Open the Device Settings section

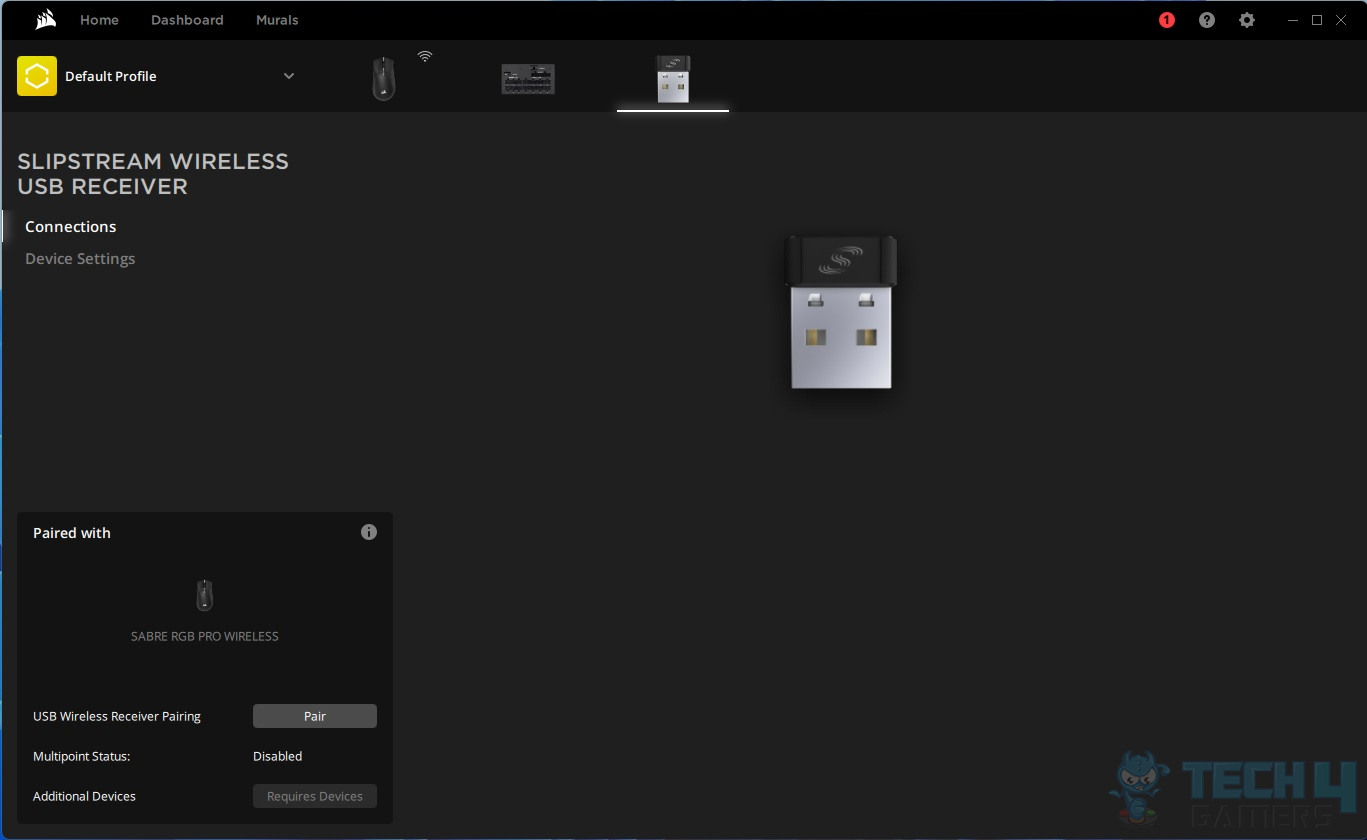click(80, 259)
